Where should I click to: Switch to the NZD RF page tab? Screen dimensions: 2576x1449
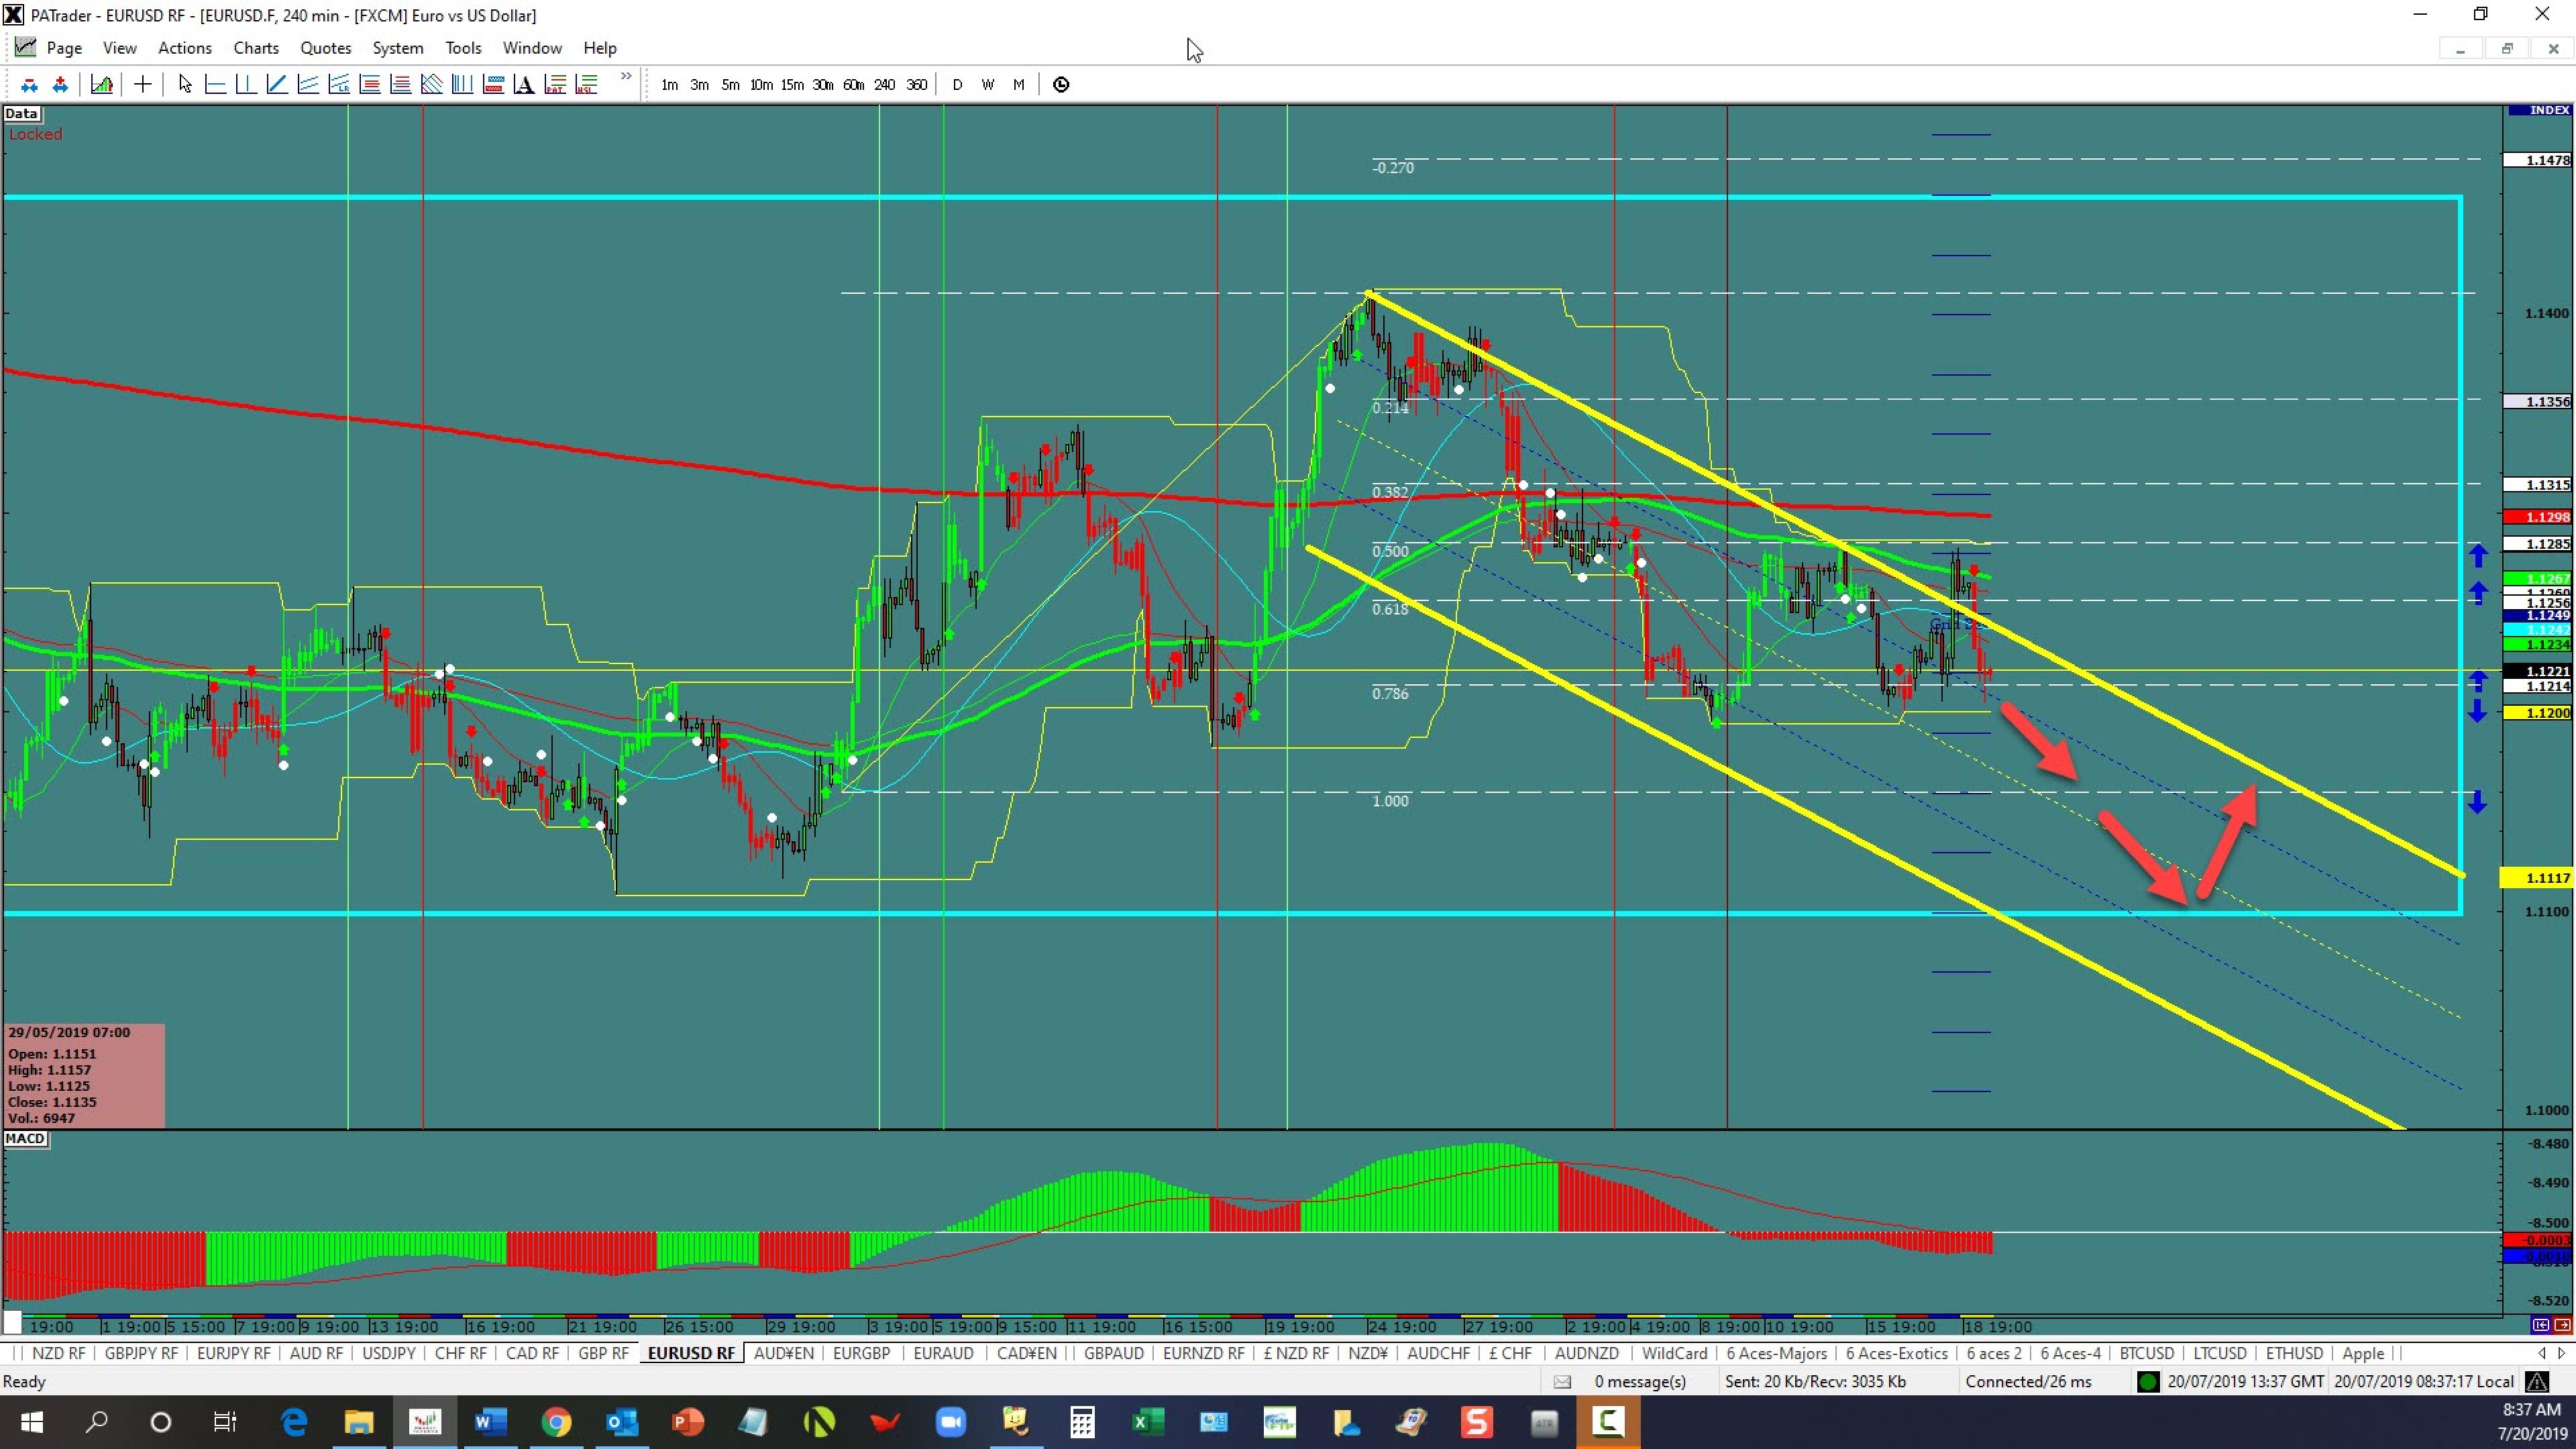click(59, 1353)
